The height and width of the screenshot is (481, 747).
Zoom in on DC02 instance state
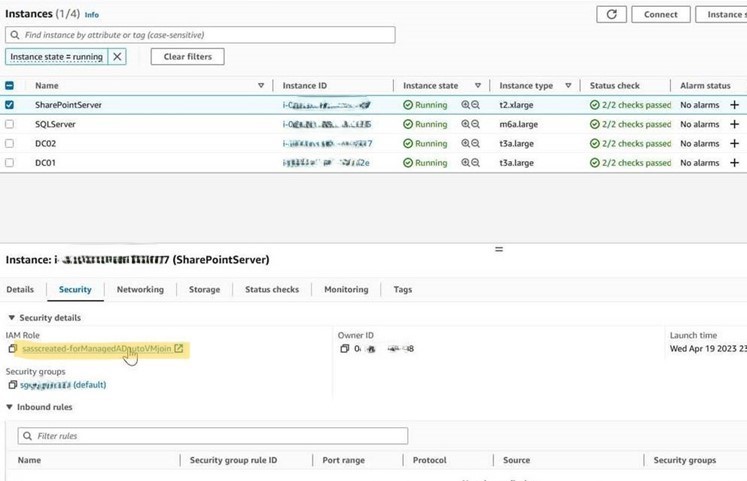click(x=465, y=143)
